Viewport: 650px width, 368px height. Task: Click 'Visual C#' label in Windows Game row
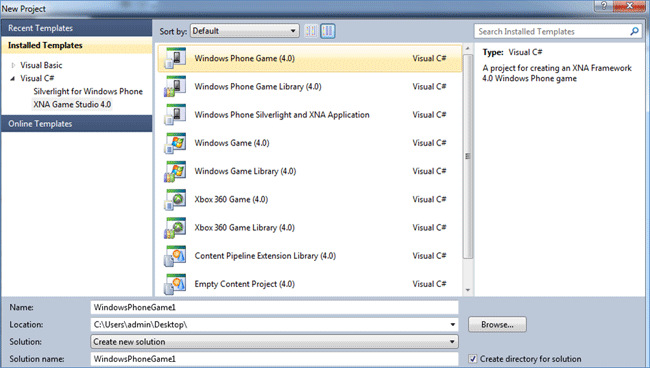pos(429,143)
